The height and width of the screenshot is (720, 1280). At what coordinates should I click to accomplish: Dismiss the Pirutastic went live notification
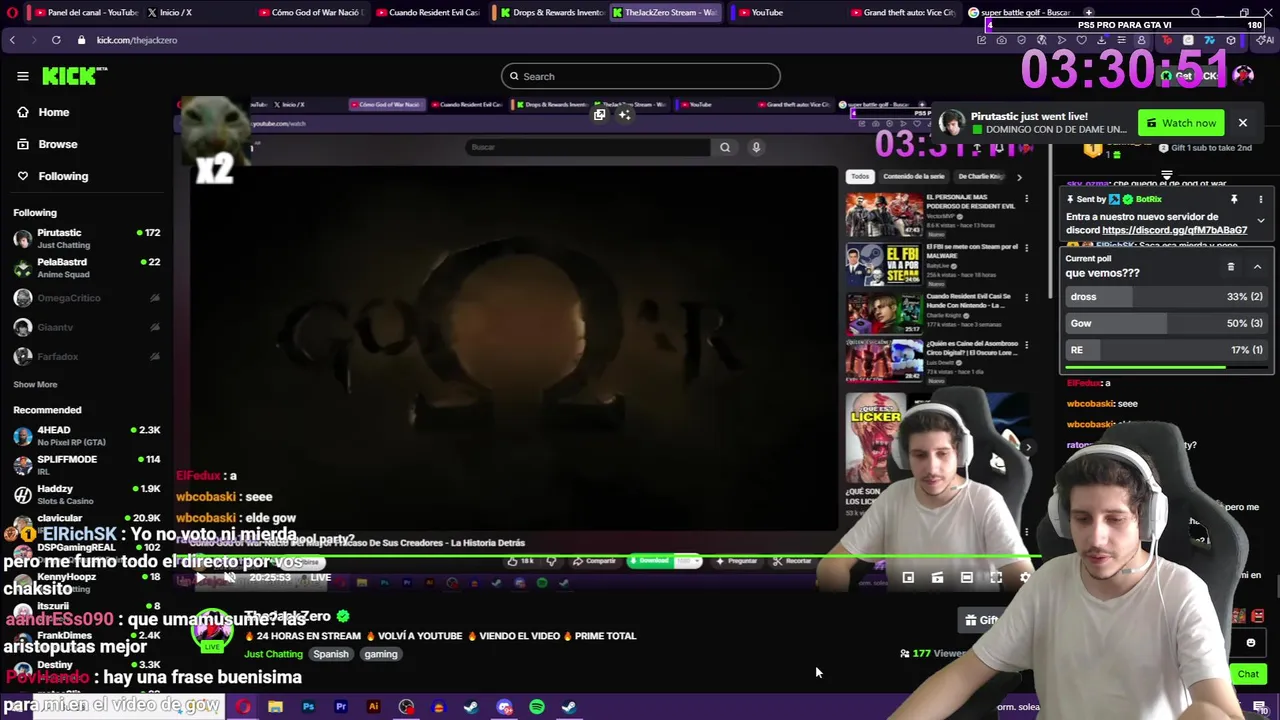click(x=1242, y=123)
